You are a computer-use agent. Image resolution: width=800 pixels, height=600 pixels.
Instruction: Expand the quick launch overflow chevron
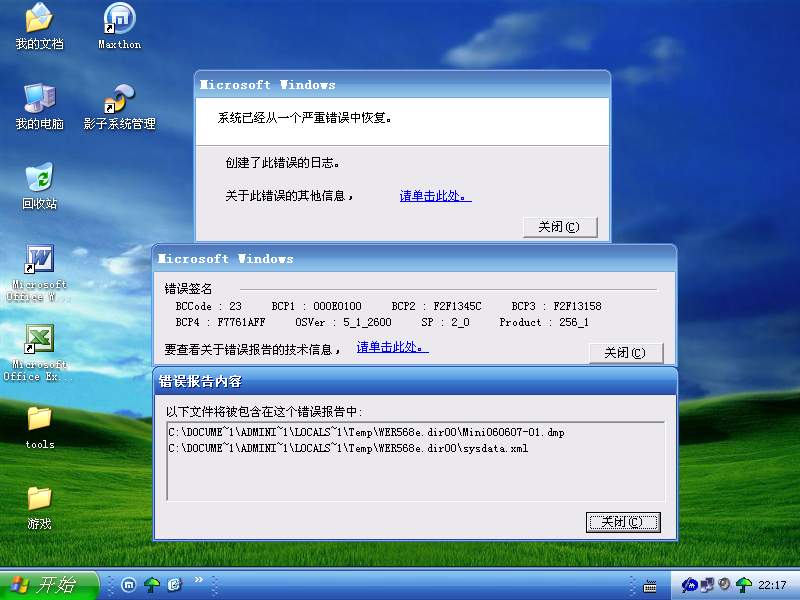[198, 580]
